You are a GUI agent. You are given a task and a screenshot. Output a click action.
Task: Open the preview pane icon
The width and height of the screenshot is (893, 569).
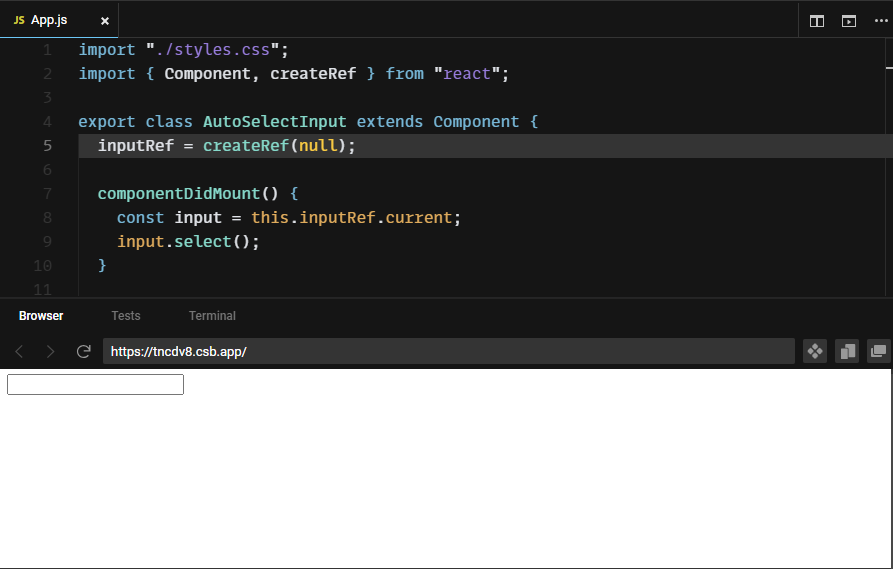pyautogui.click(x=849, y=21)
